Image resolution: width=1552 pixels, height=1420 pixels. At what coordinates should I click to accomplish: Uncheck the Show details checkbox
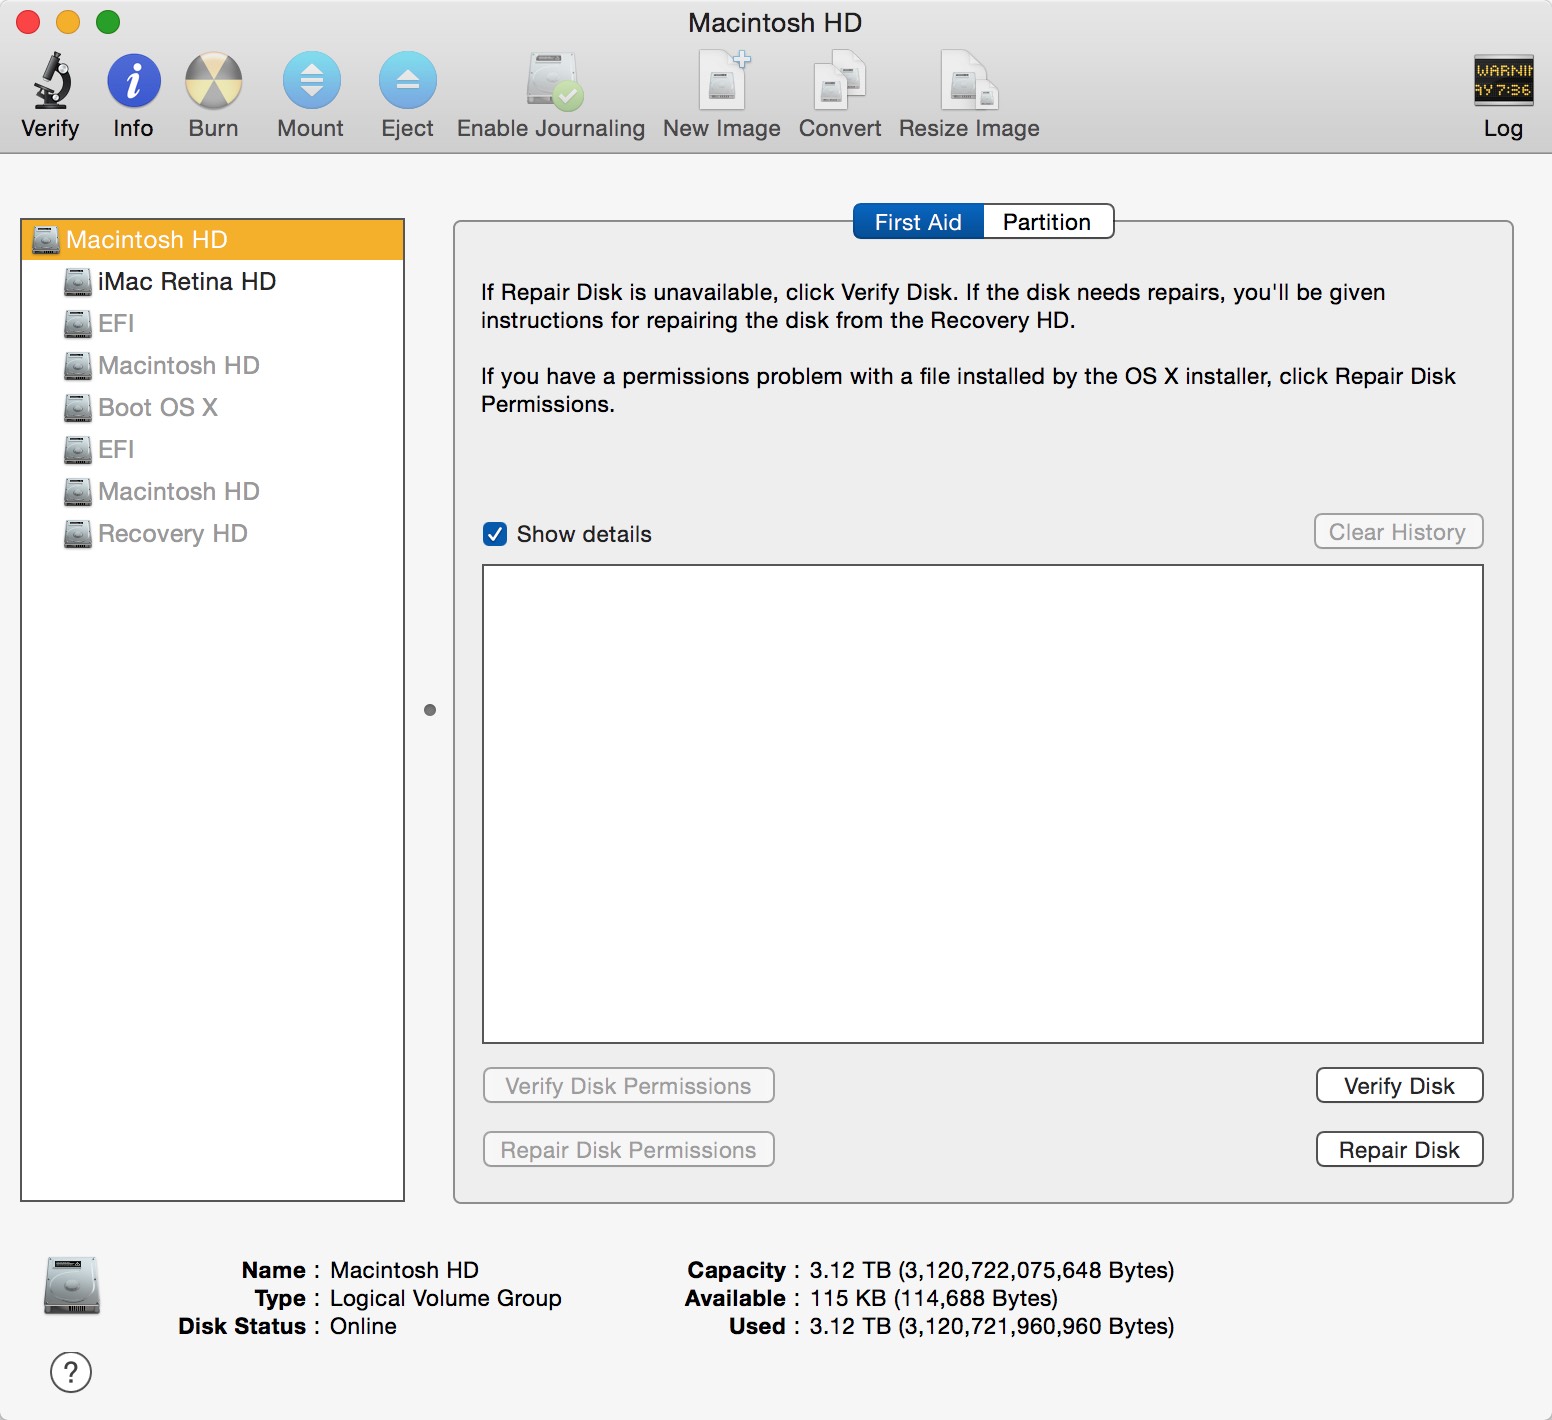click(495, 534)
